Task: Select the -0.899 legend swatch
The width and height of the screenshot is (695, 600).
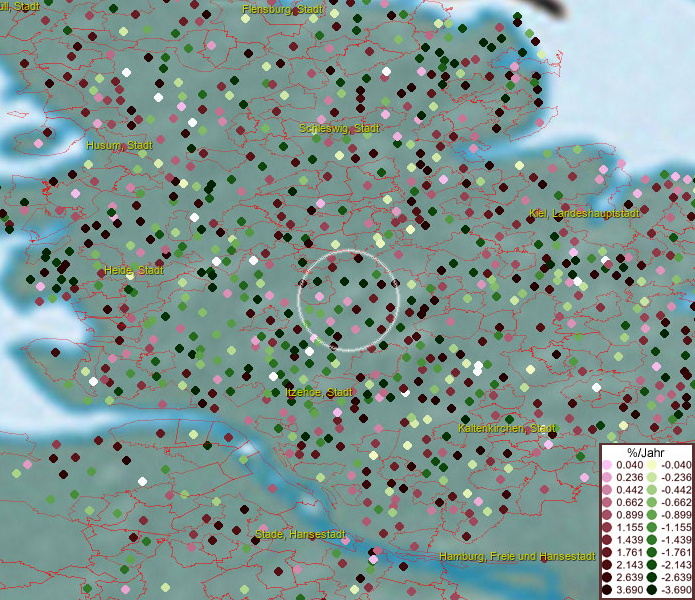Action: pos(652,515)
